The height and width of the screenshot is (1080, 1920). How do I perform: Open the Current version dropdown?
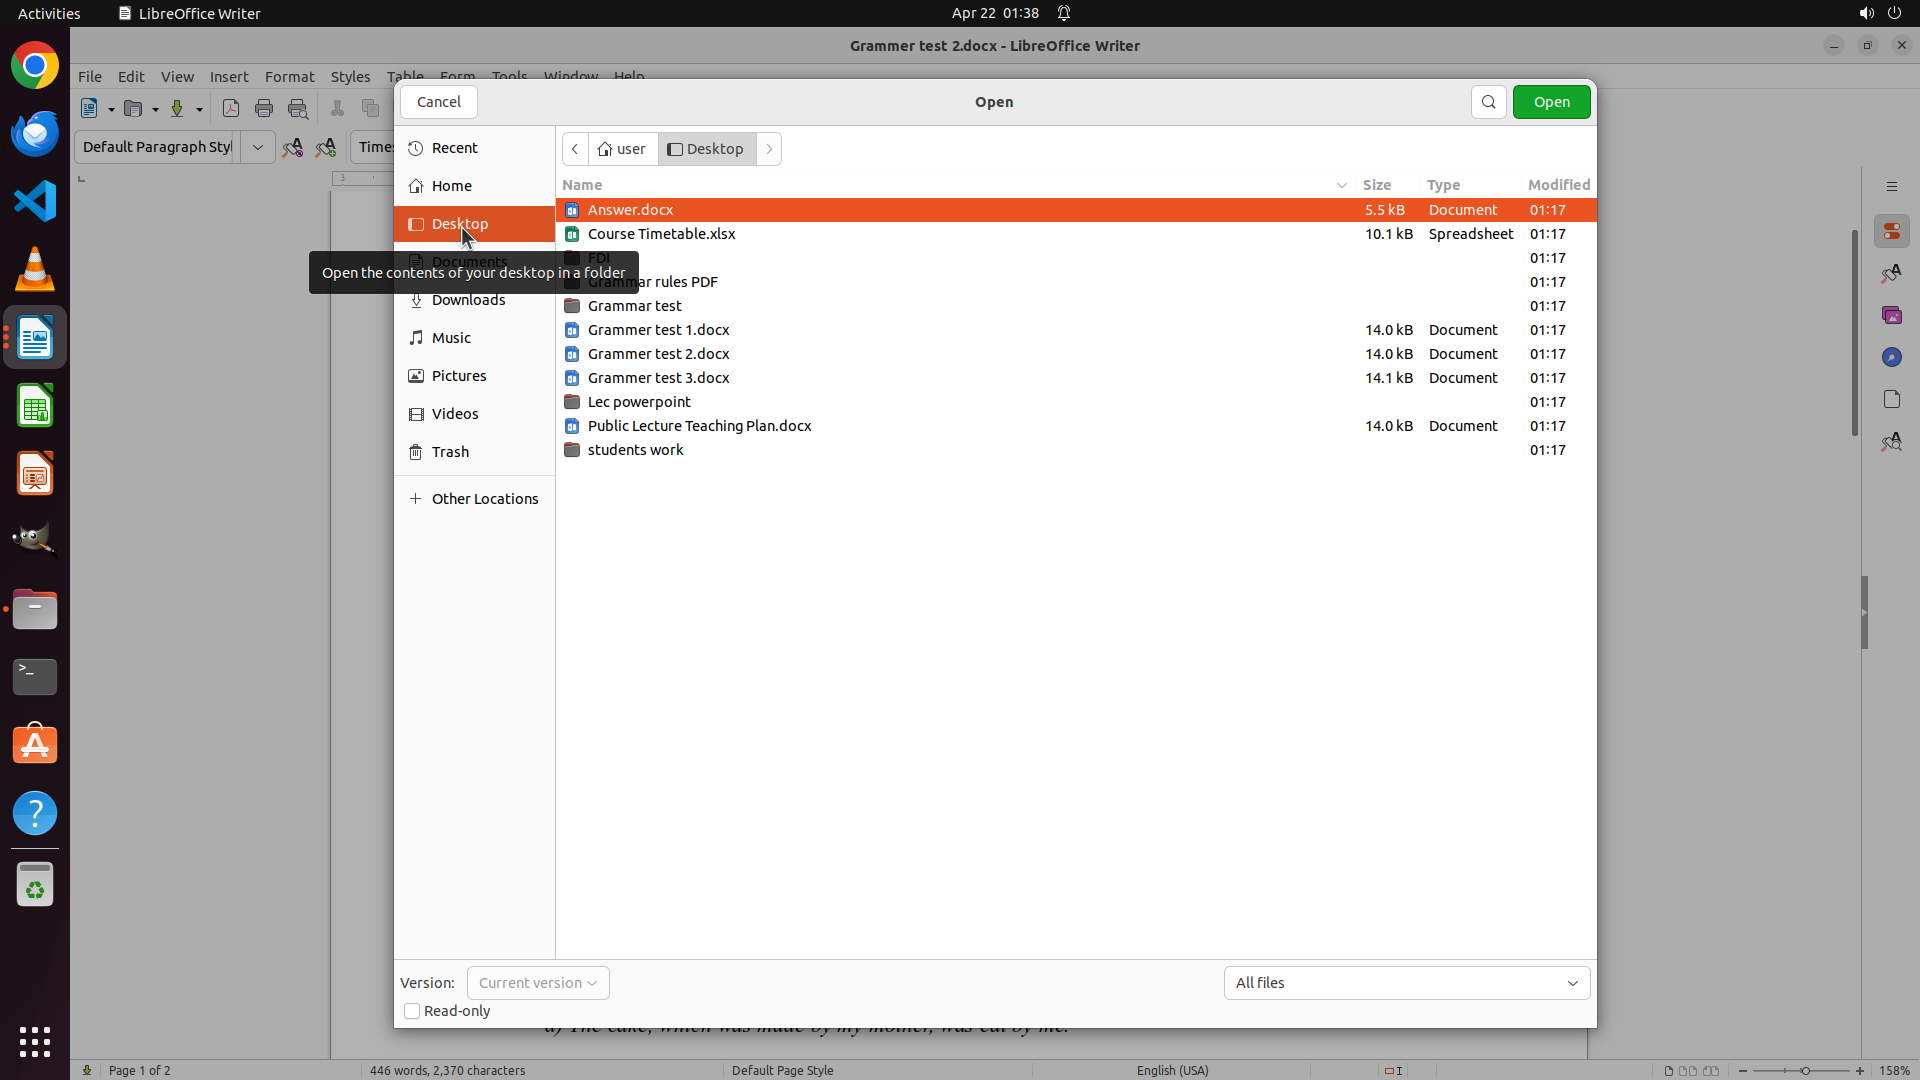click(x=538, y=983)
